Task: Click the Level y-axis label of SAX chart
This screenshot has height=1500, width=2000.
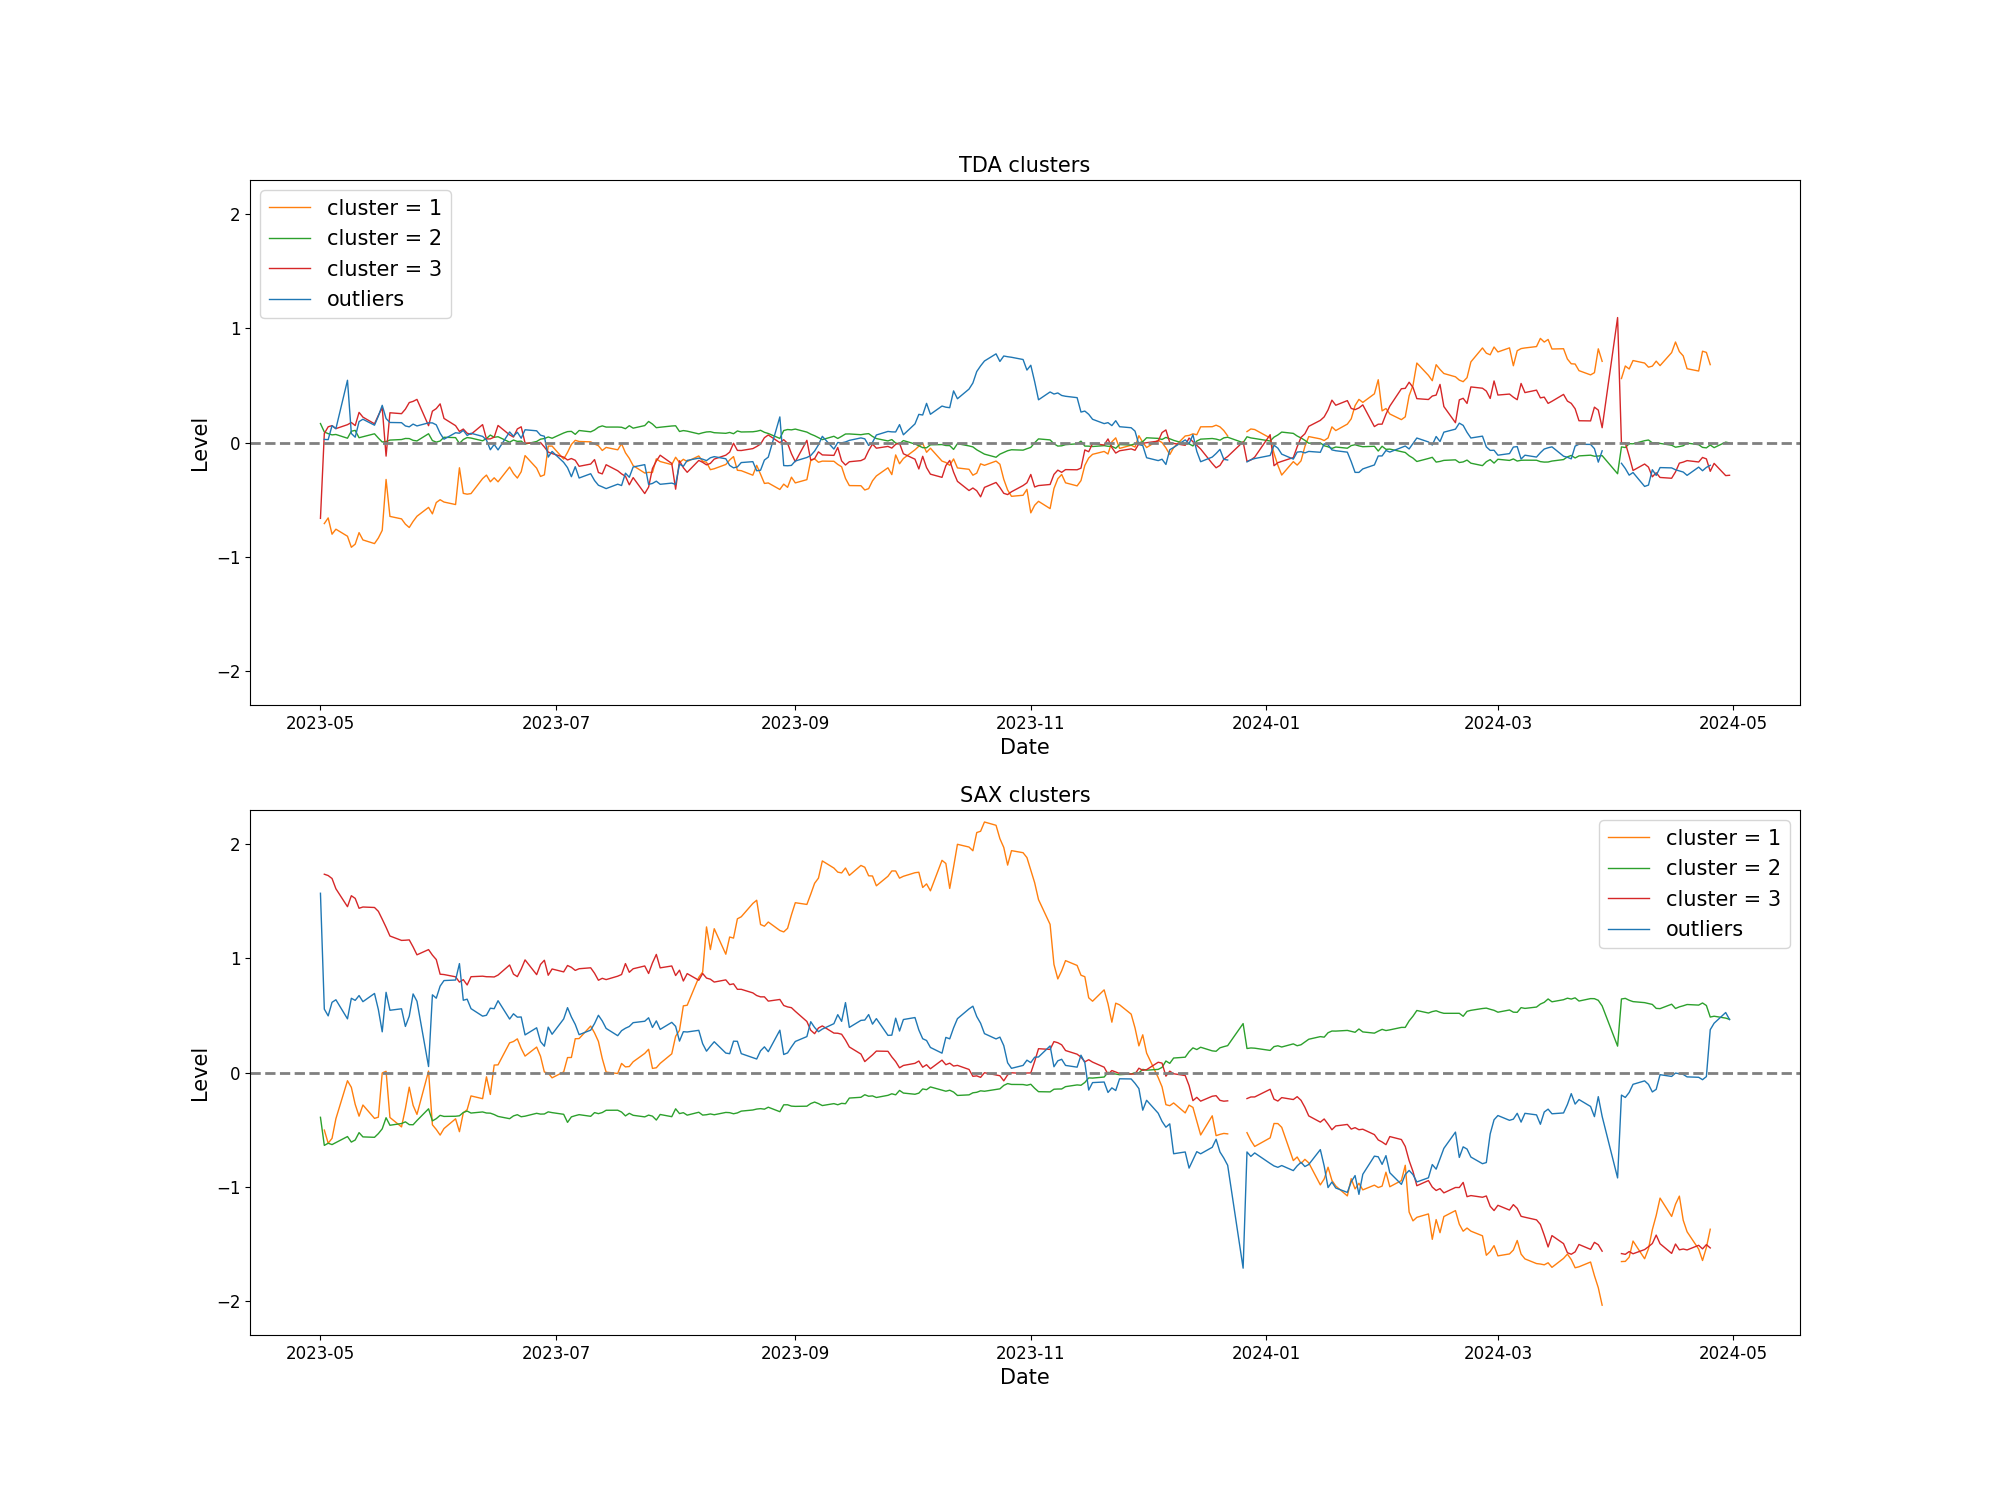Action: [x=200, y=1075]
